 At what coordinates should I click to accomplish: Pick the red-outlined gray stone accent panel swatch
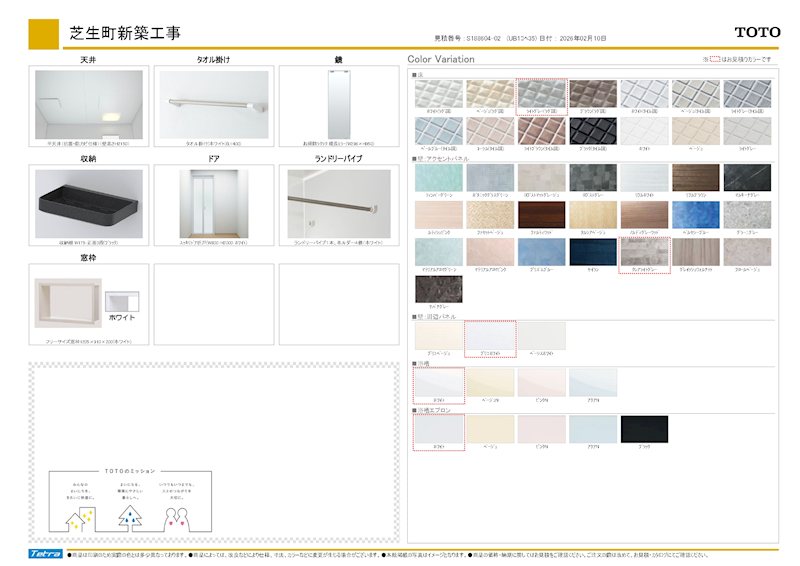pos(644,252)
